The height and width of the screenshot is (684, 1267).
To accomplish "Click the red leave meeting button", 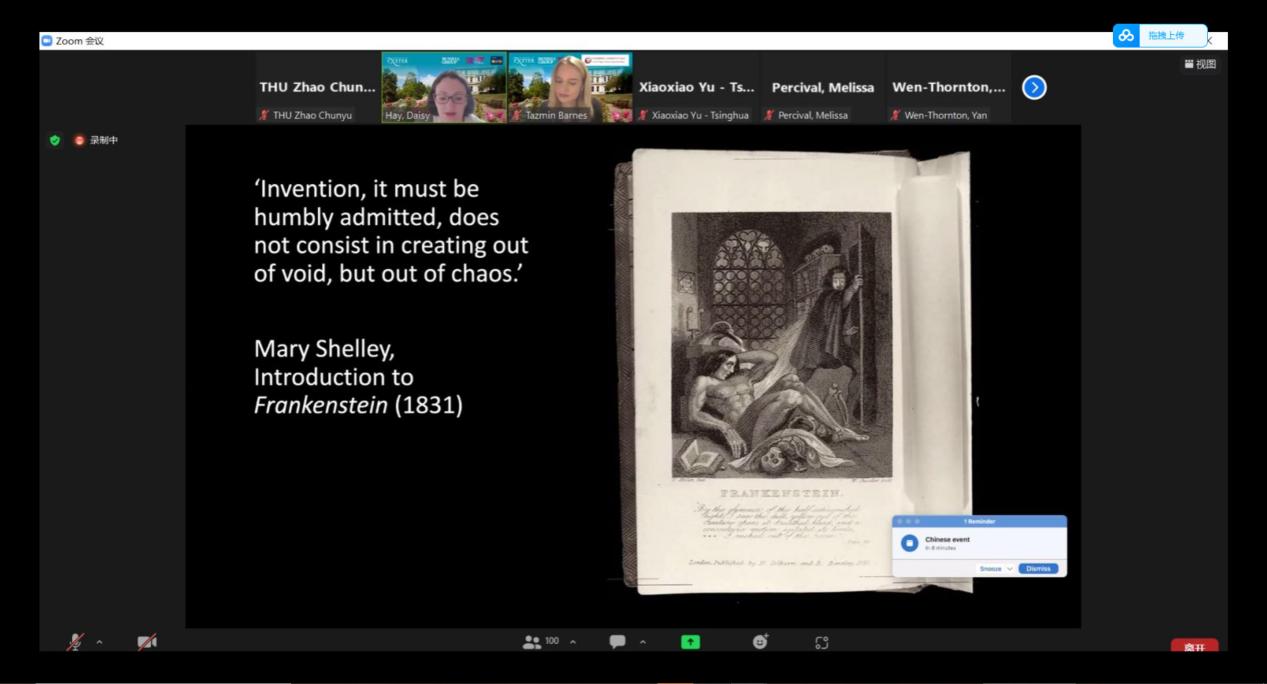I will point(1194,646).
